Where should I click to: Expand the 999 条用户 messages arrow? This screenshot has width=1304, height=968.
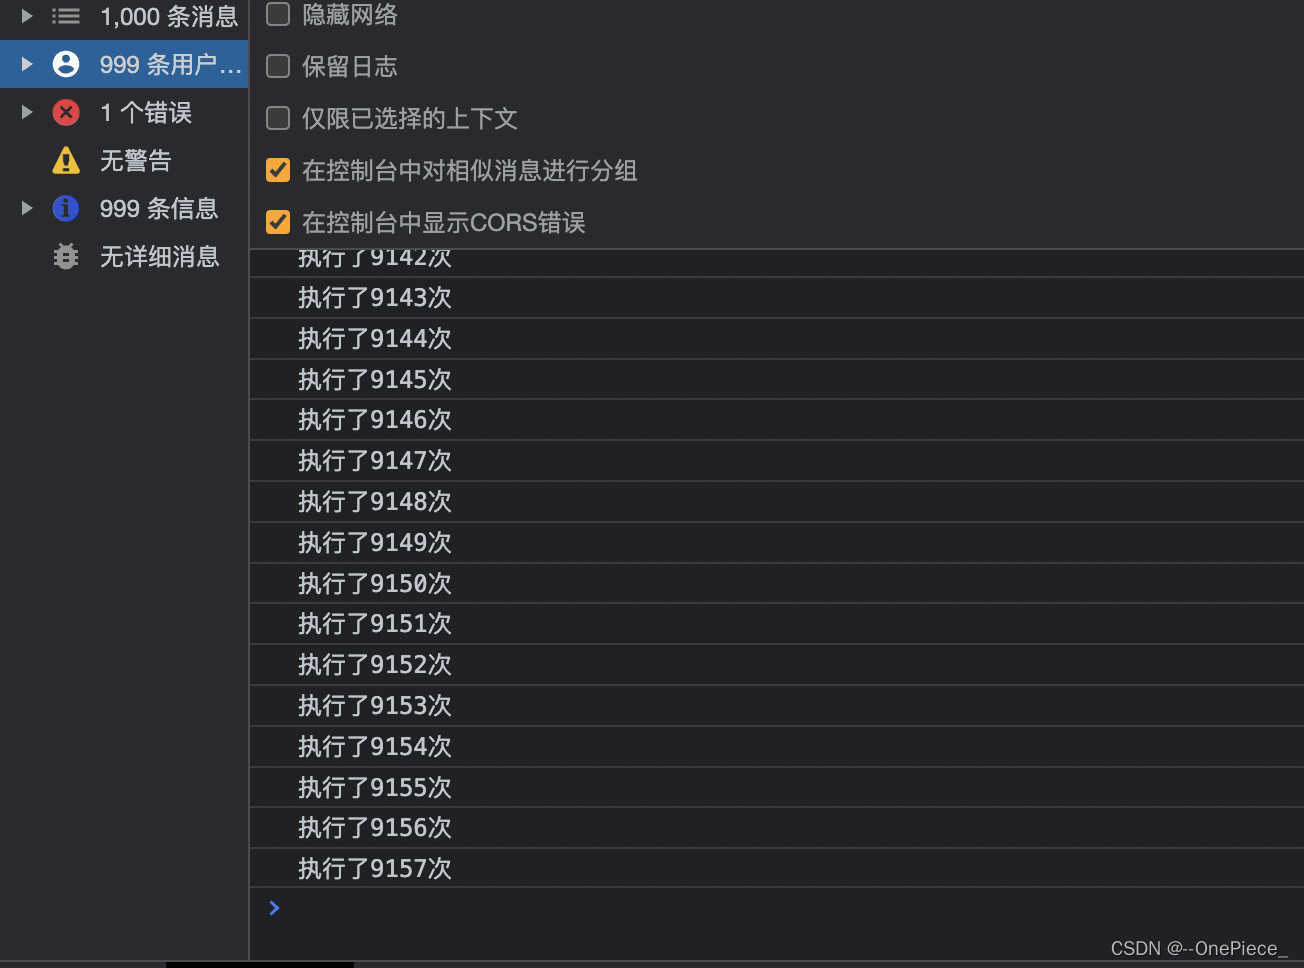pos(27,64)
